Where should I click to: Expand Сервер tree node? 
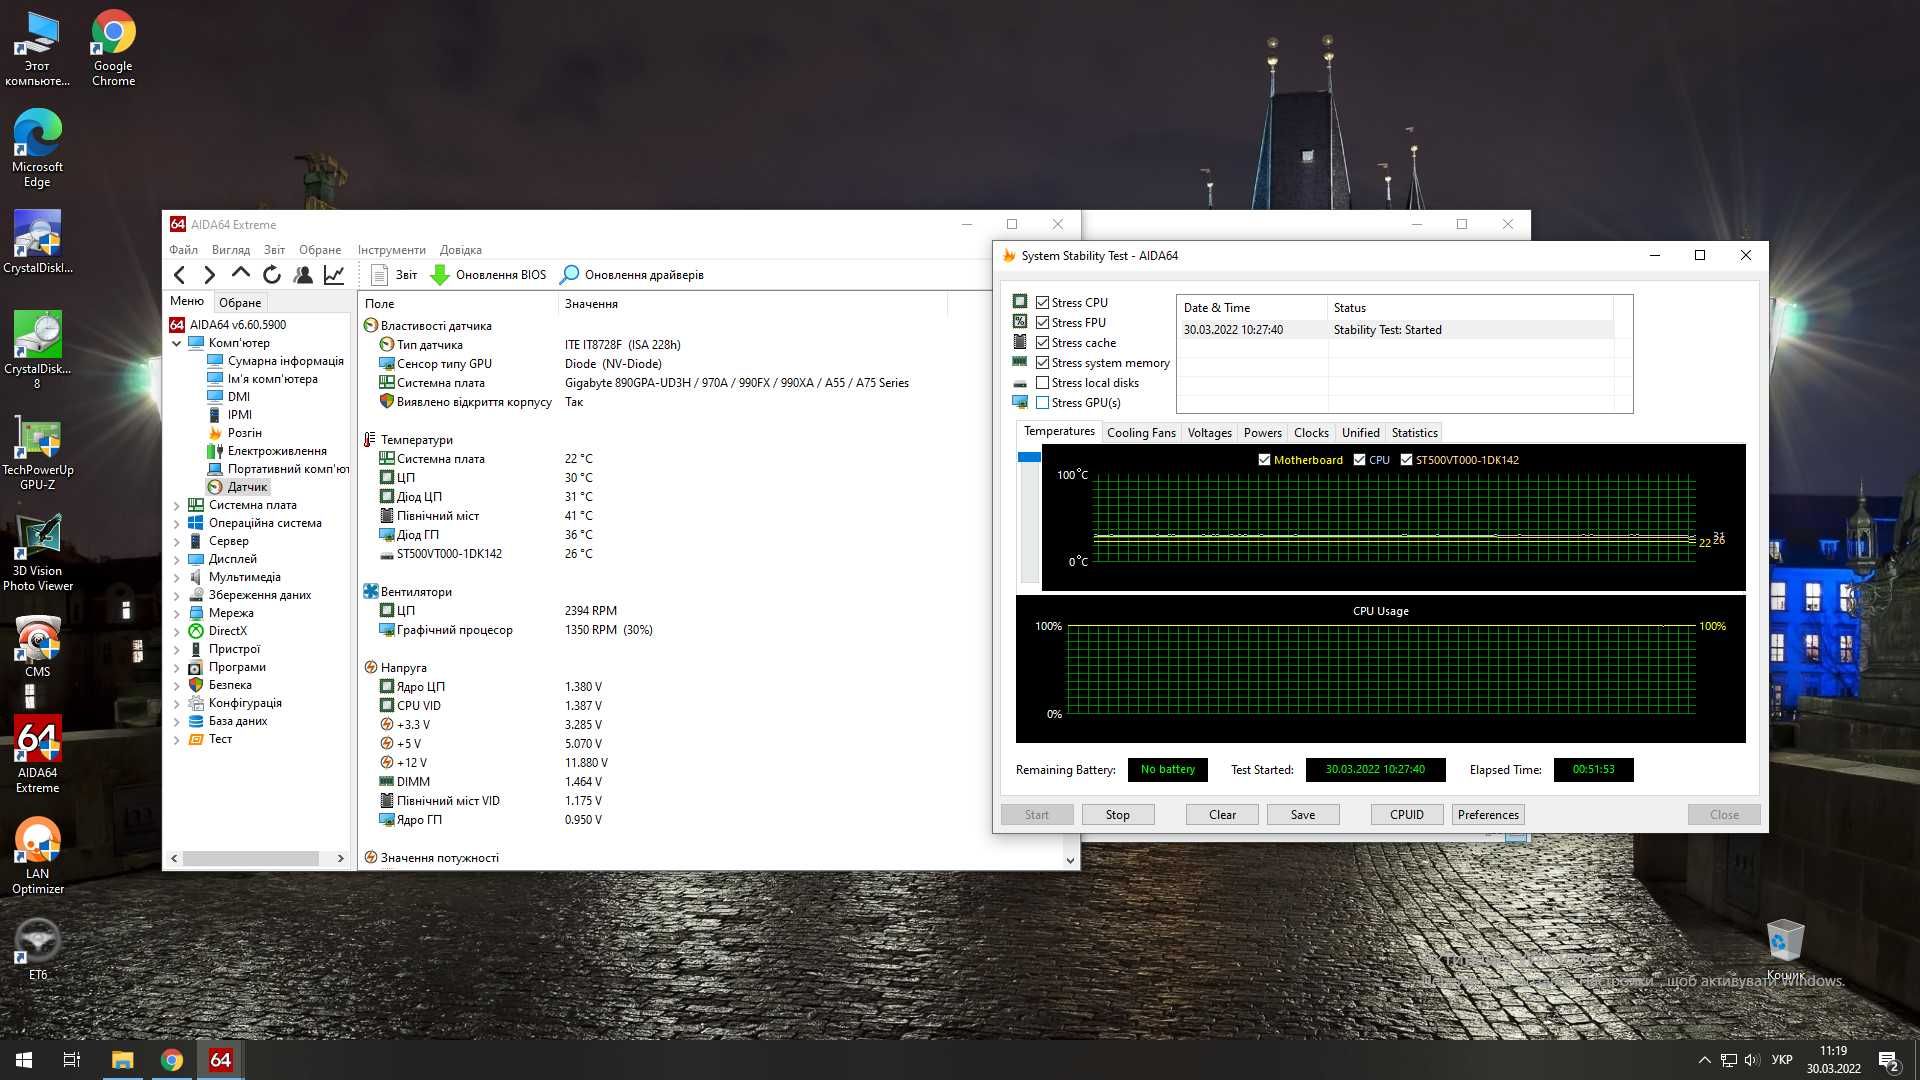coord(177,541)
